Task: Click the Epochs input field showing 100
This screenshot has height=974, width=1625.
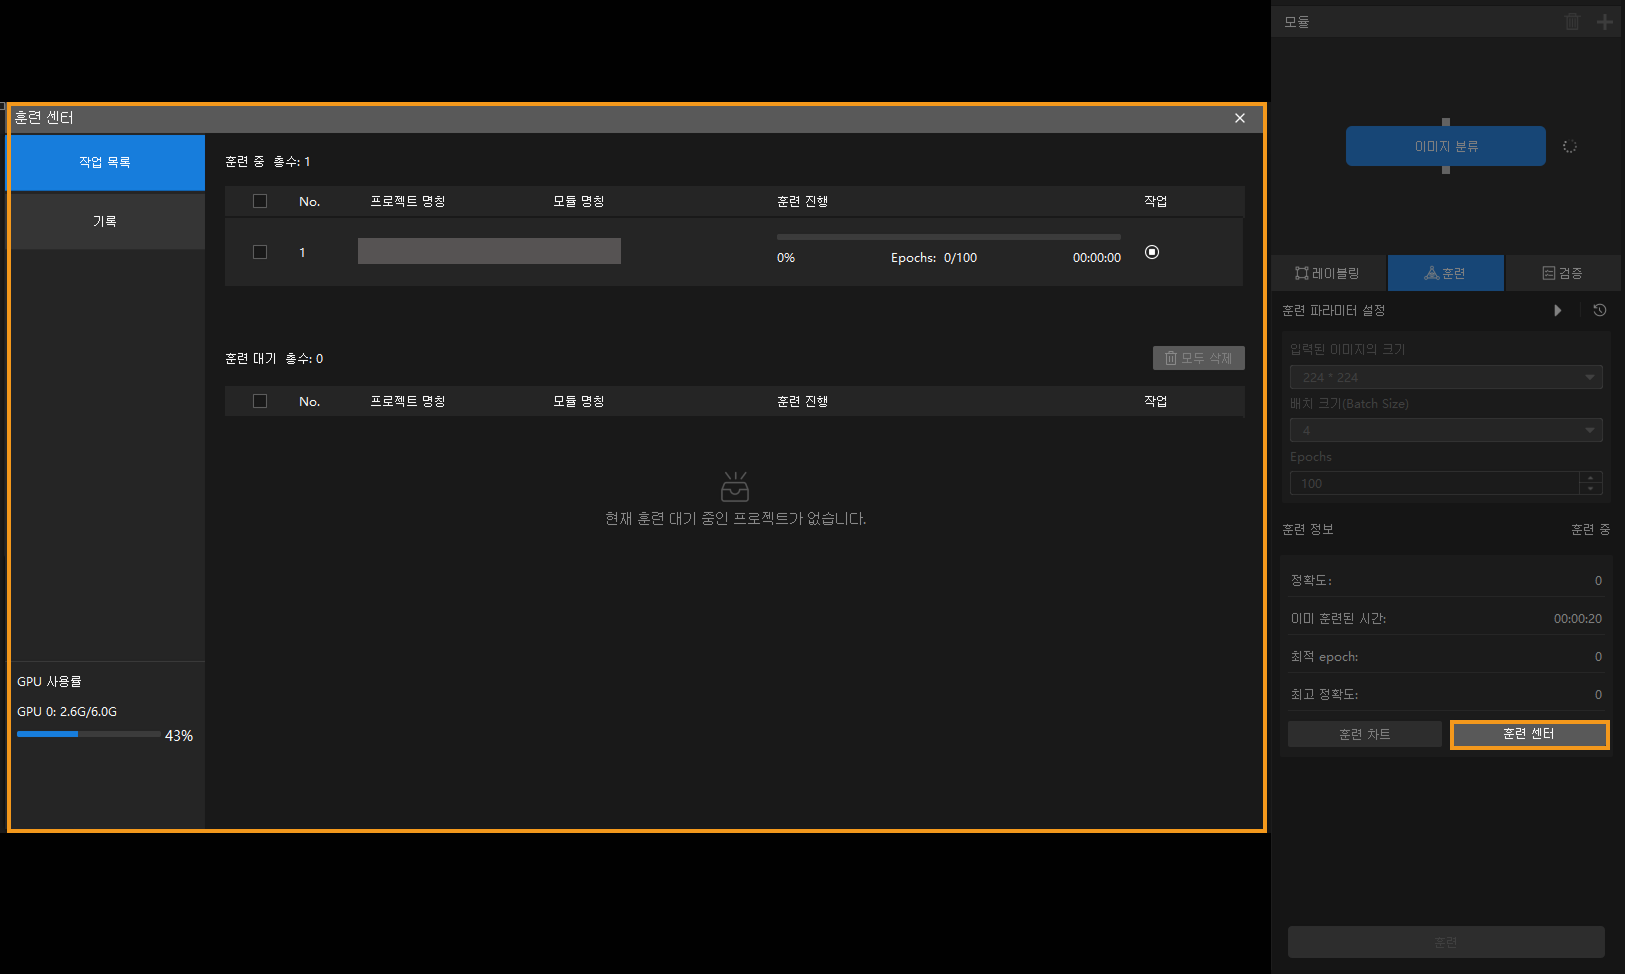Action: (x=1434, y=483)
